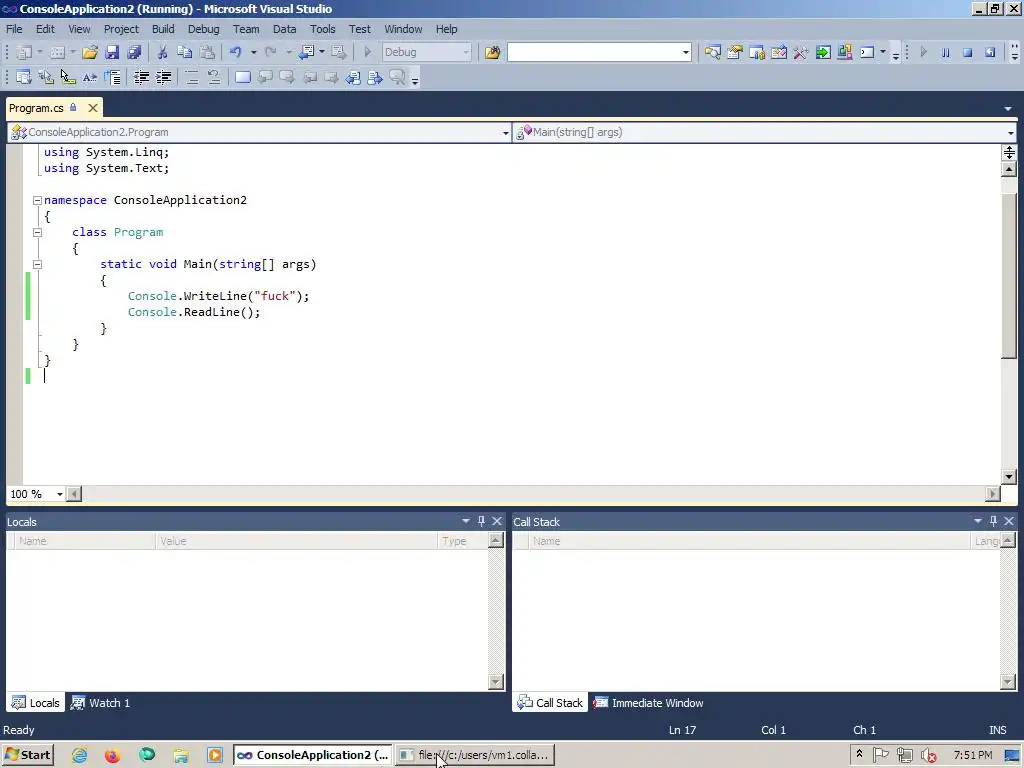This screenshot has height=768, width=1024.
Task: Switch to the Immediate Window tab
Action: (x=648, y=703)
